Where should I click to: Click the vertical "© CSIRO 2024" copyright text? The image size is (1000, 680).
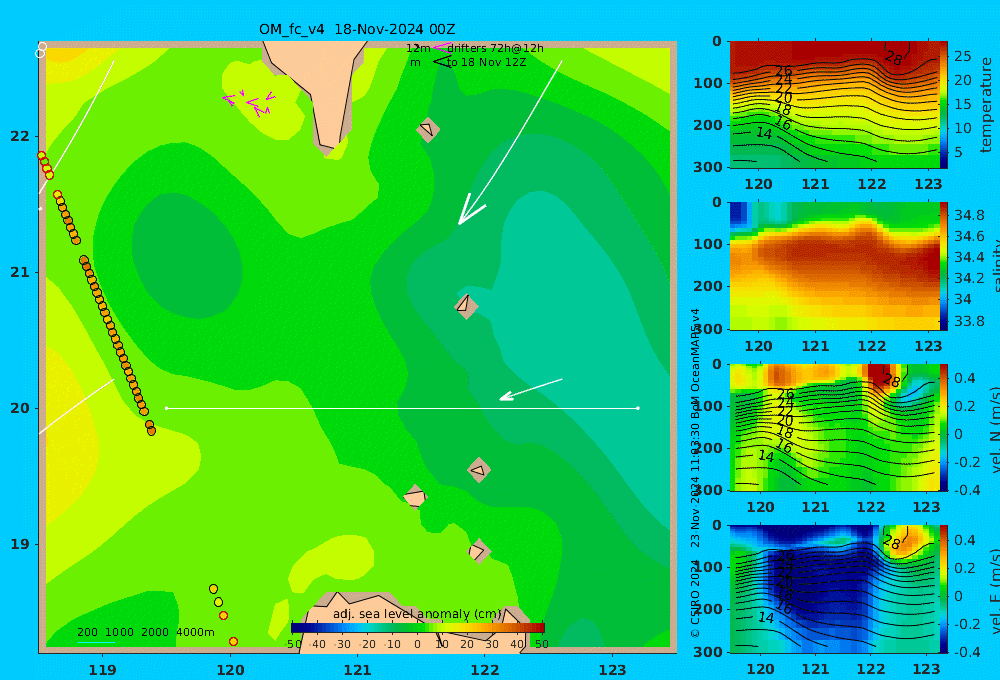coord(695,597)
